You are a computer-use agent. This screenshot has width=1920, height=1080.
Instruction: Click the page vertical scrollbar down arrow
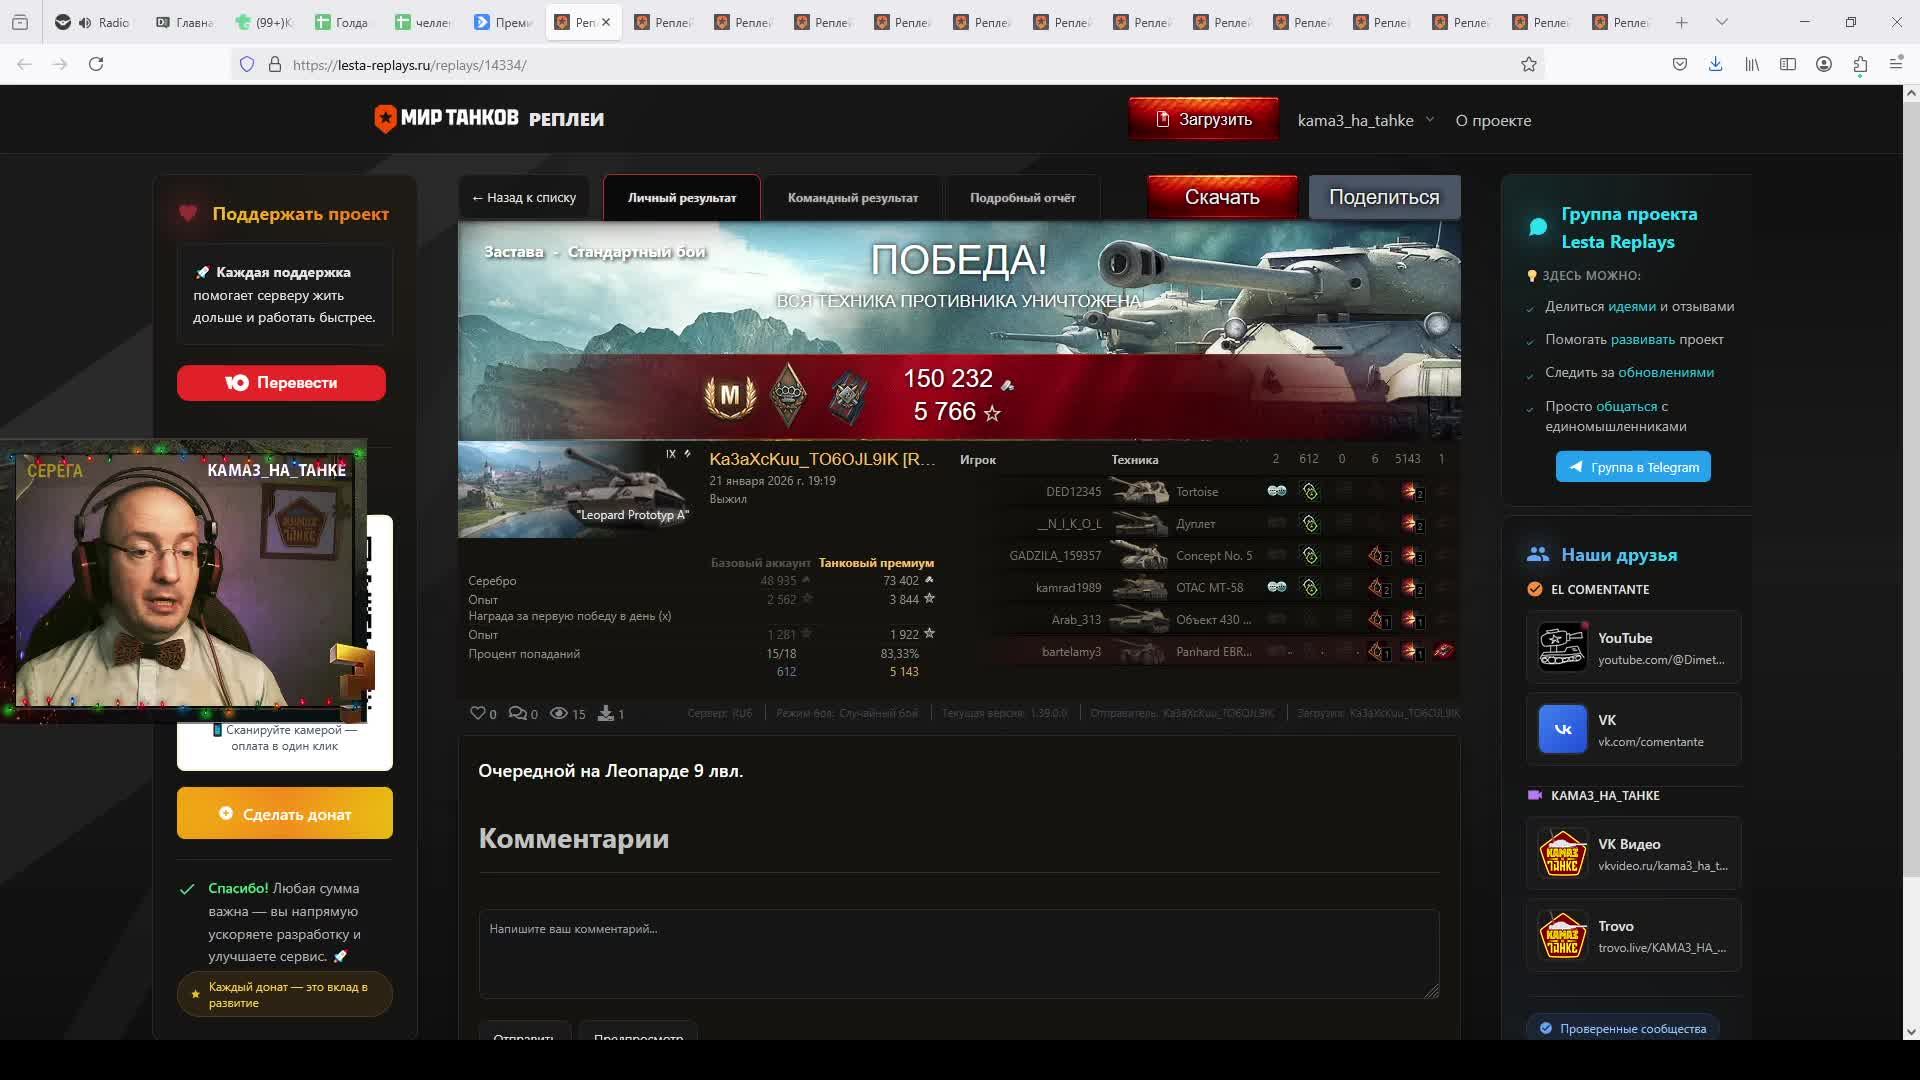pyautogui.click(x=1911, y=1031)
